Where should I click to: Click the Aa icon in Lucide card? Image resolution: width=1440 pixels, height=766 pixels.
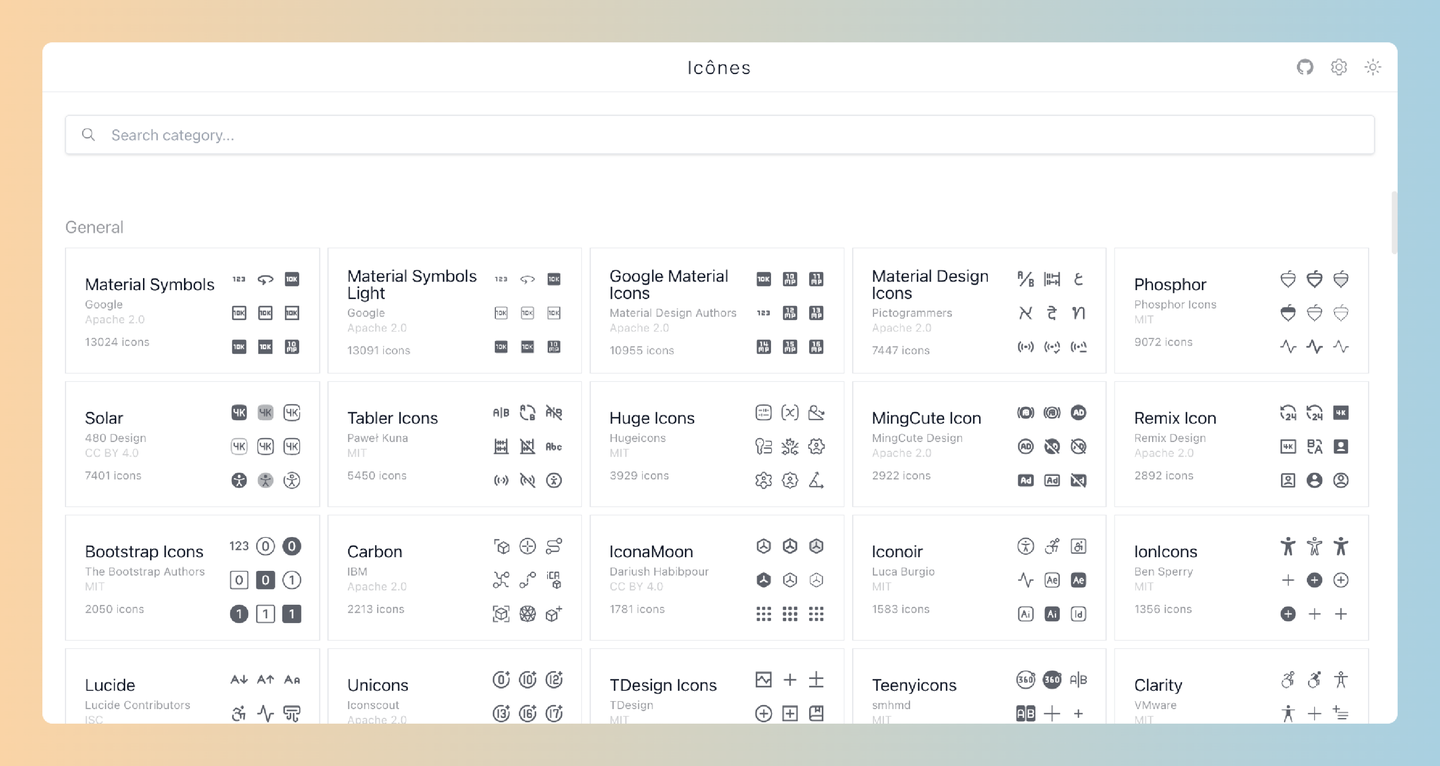pyautogui.click(x=292, y=680)
